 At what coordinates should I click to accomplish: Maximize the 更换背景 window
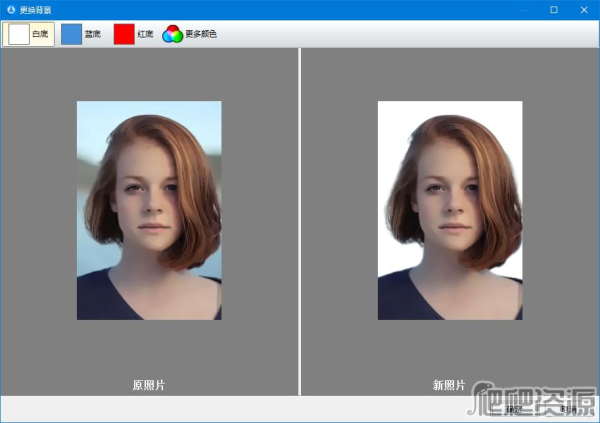coord(553,9)
